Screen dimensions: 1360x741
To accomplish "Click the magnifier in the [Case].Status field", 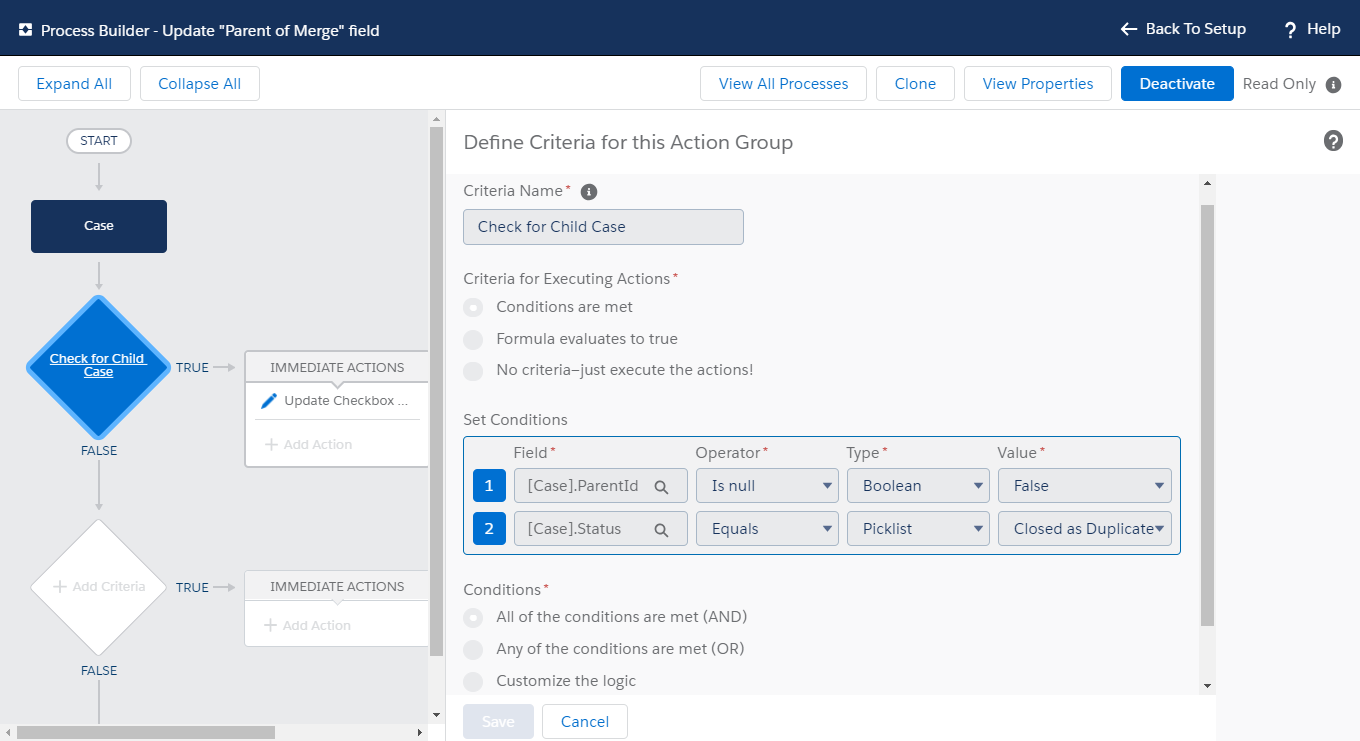I will (661, 530).
